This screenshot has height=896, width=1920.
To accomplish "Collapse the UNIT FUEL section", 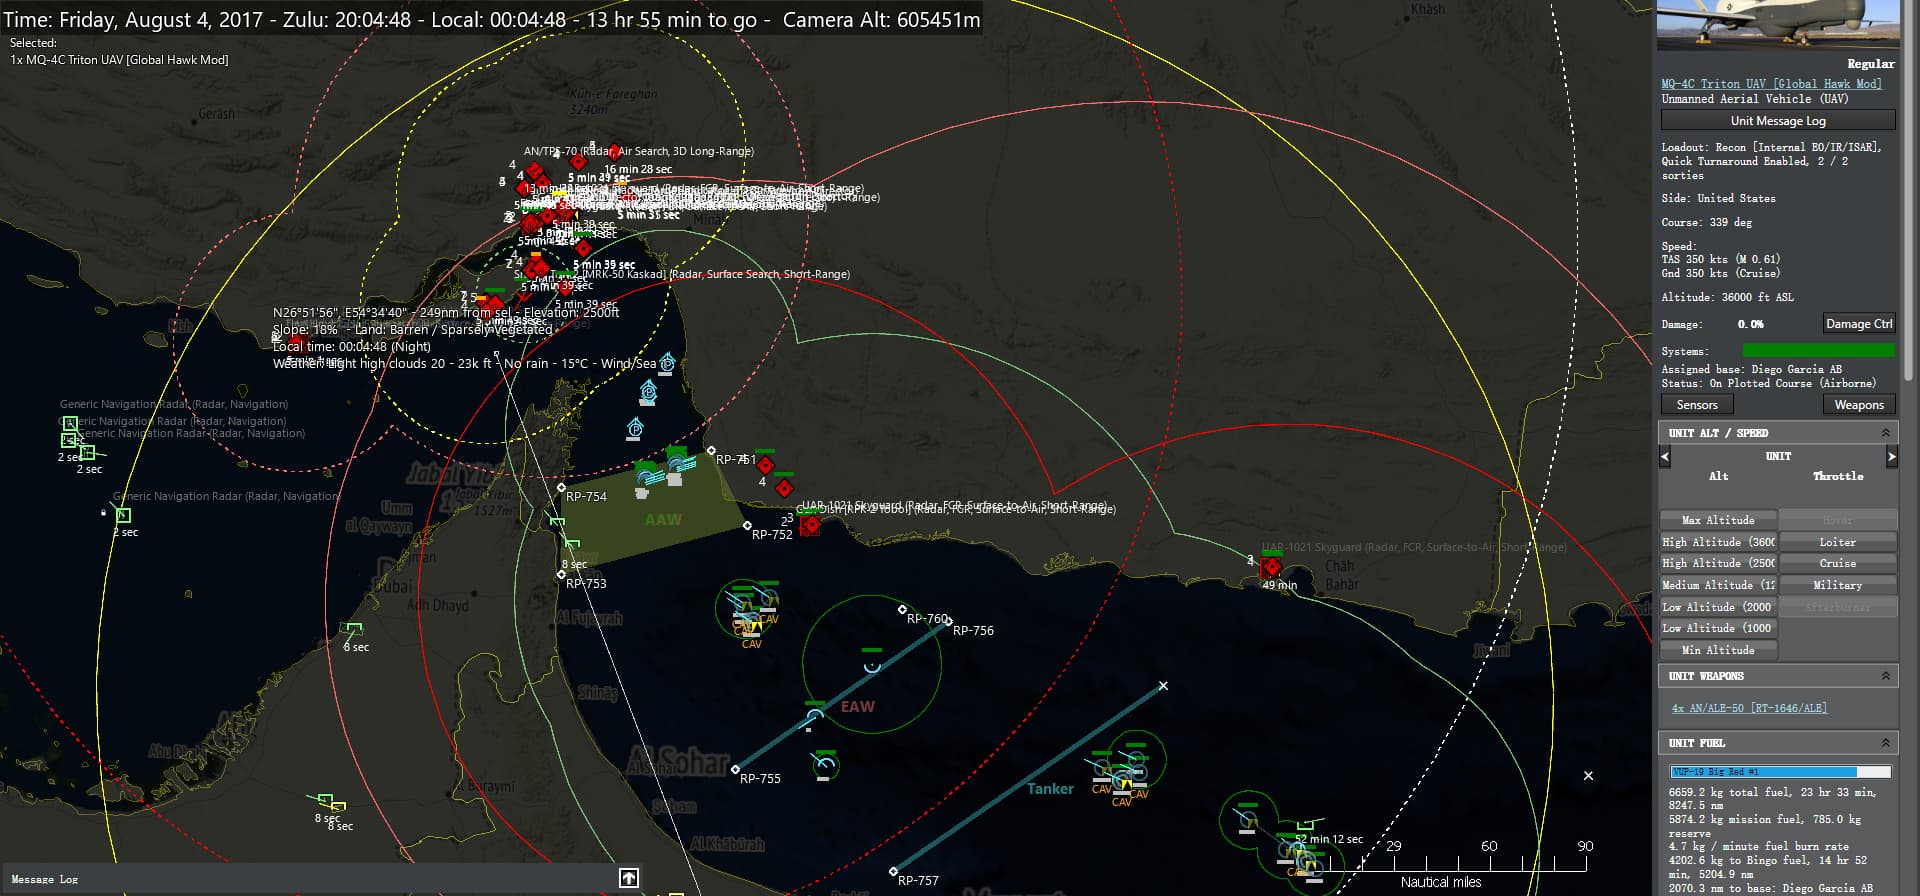I will (1886, 743).
